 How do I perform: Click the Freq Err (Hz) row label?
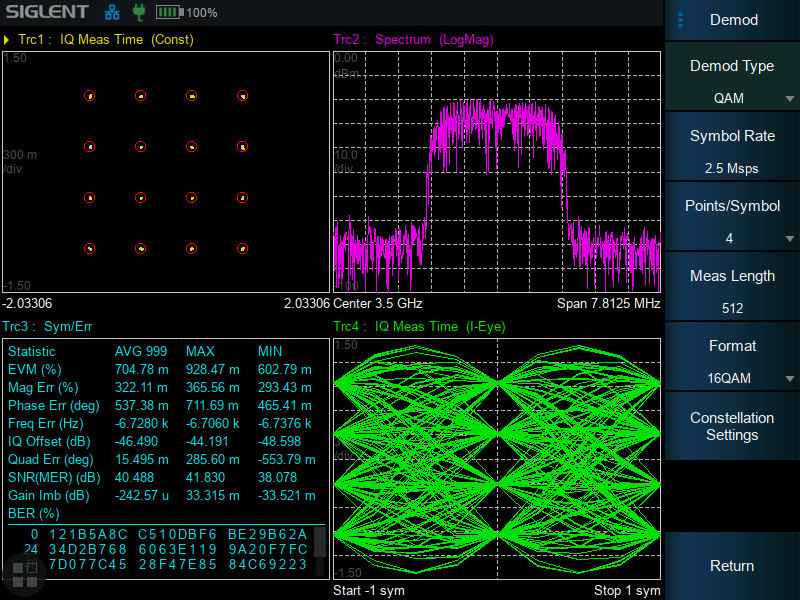tap(45, 423)
